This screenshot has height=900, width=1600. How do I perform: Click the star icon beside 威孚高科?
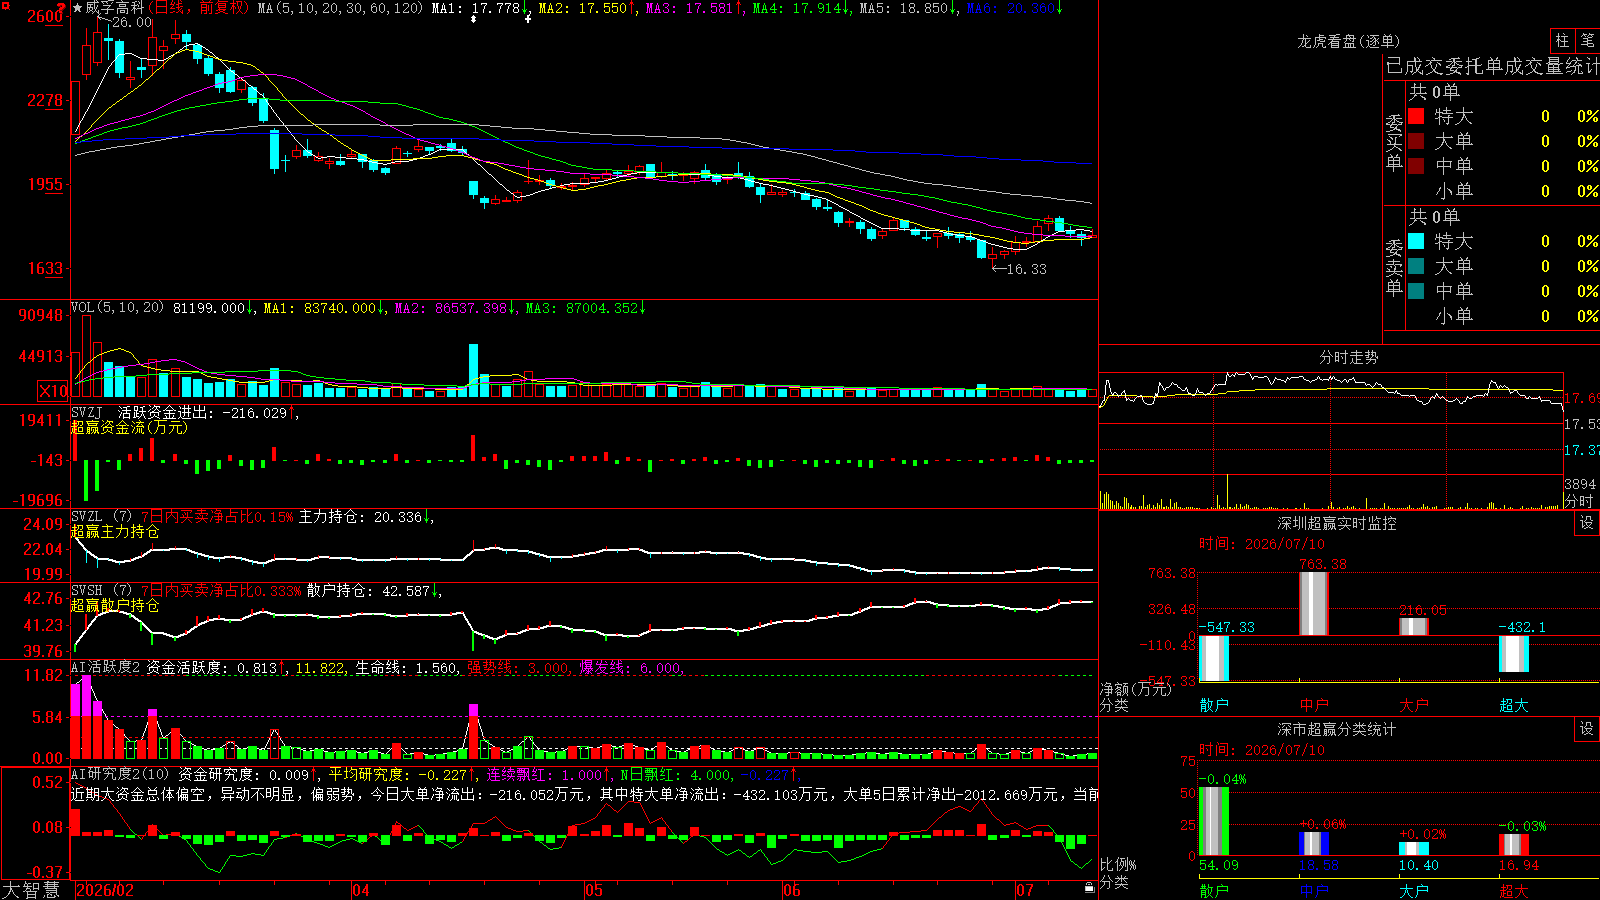77,8
